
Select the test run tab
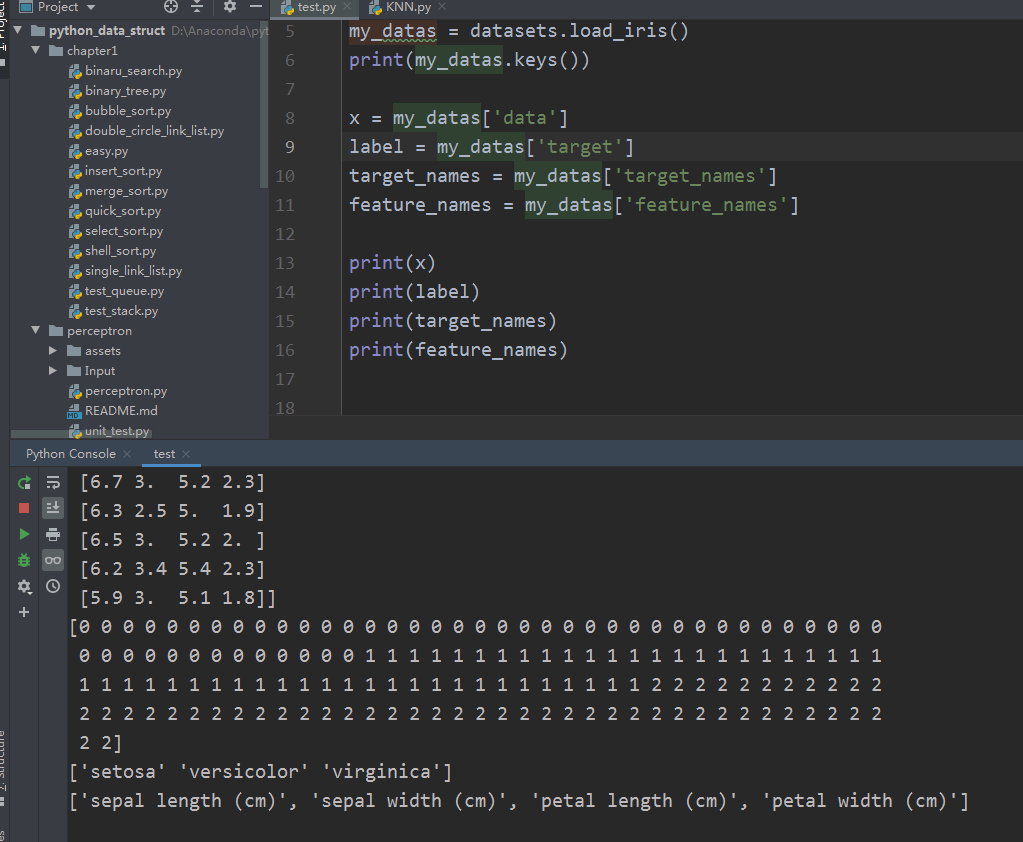(164, 454)
